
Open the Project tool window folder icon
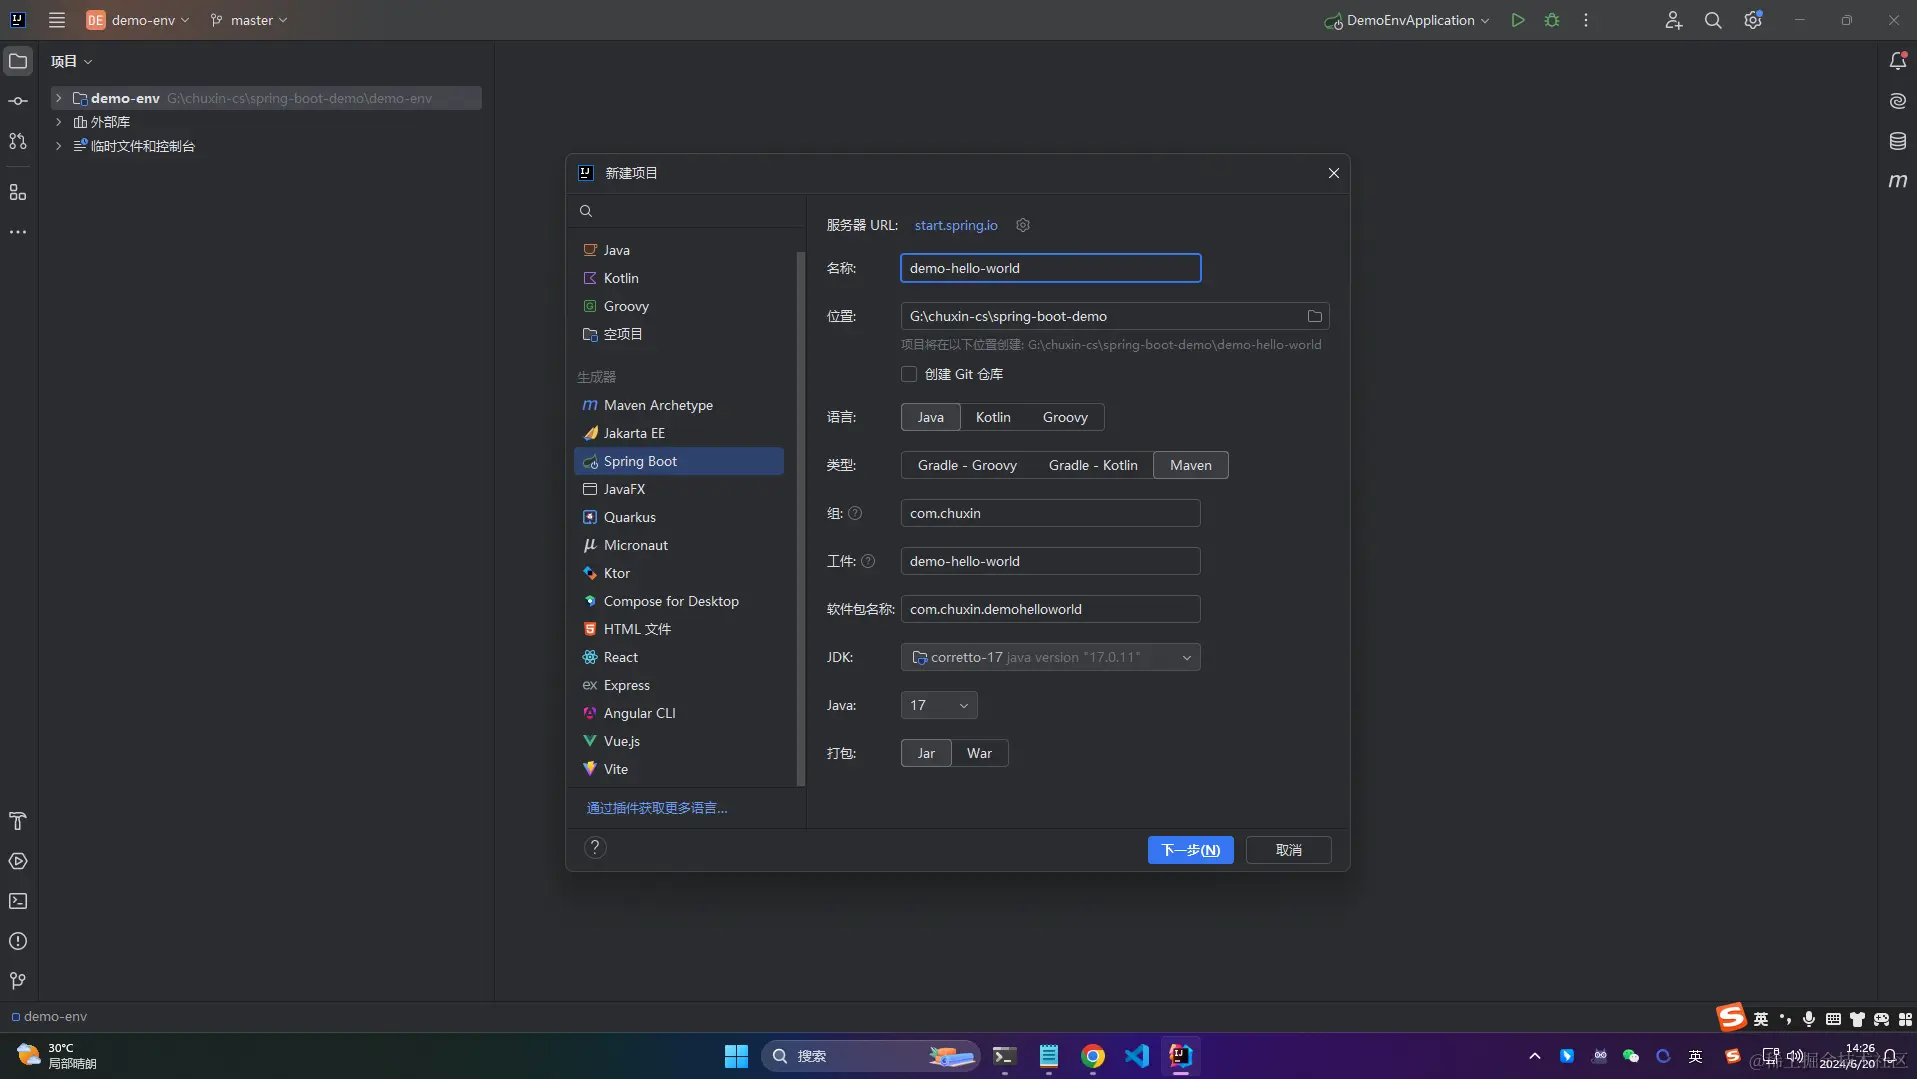pyautogui.click(x=18, y=61)
